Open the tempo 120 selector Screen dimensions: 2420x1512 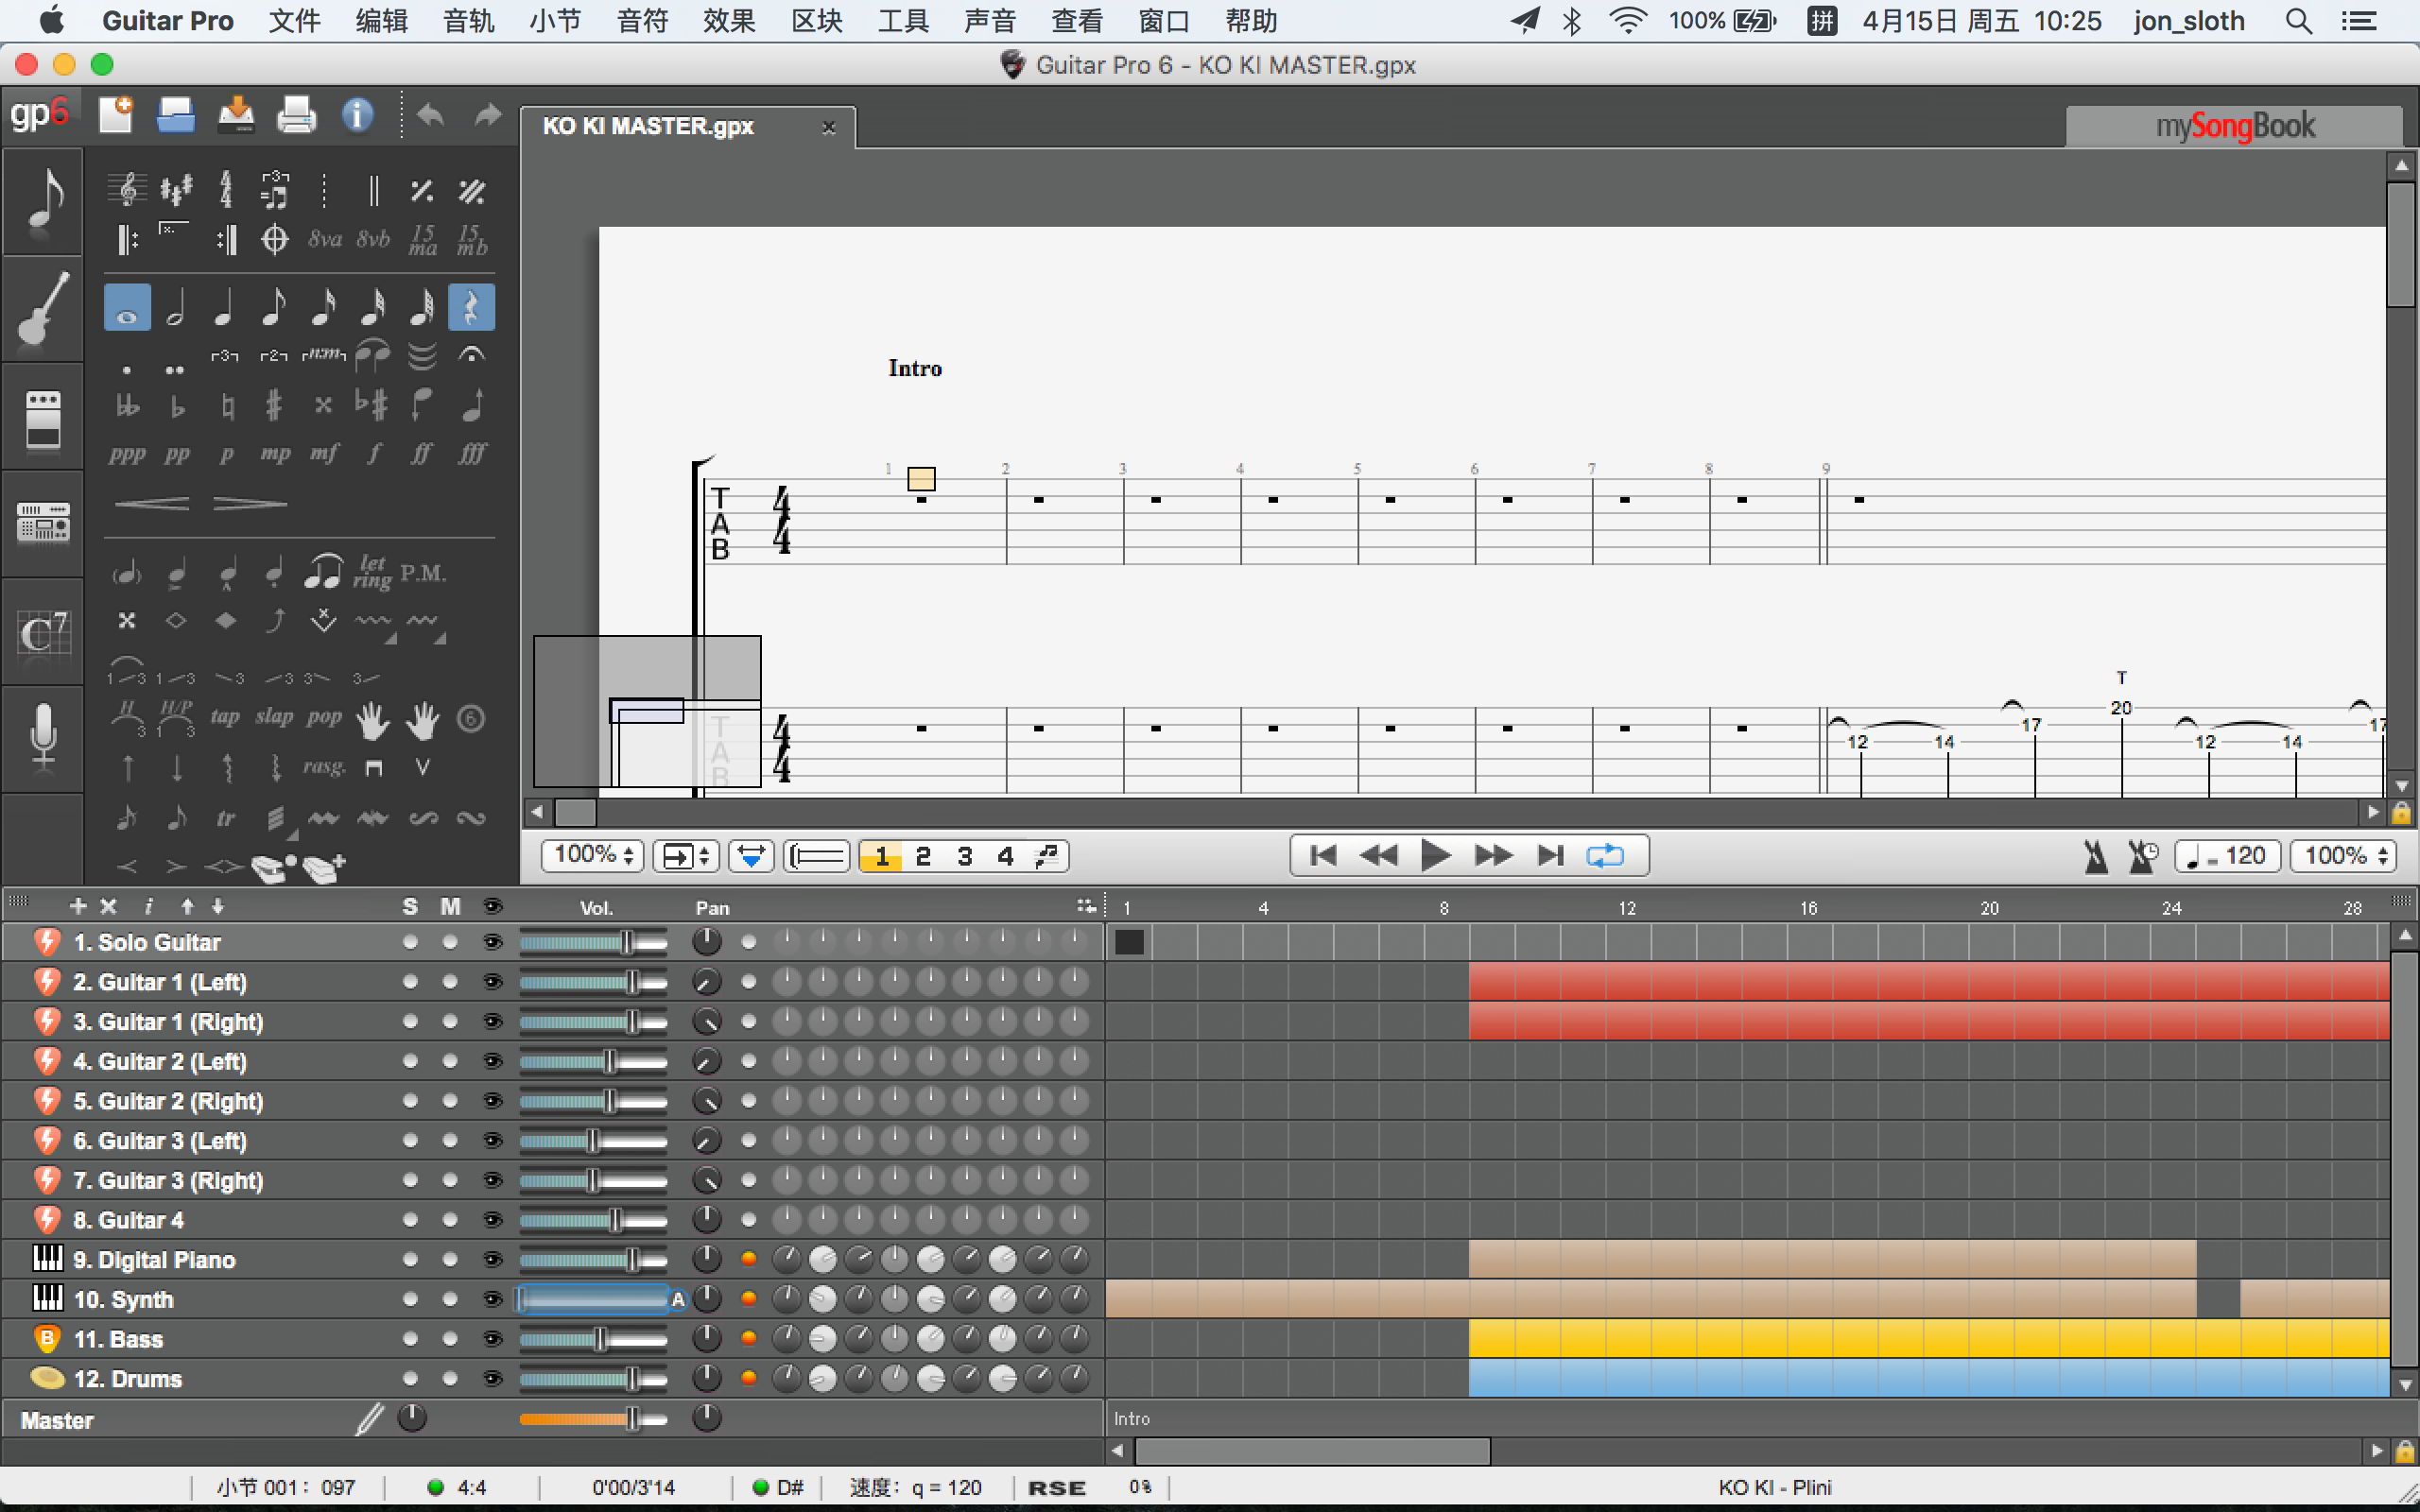coord(2227,856)
